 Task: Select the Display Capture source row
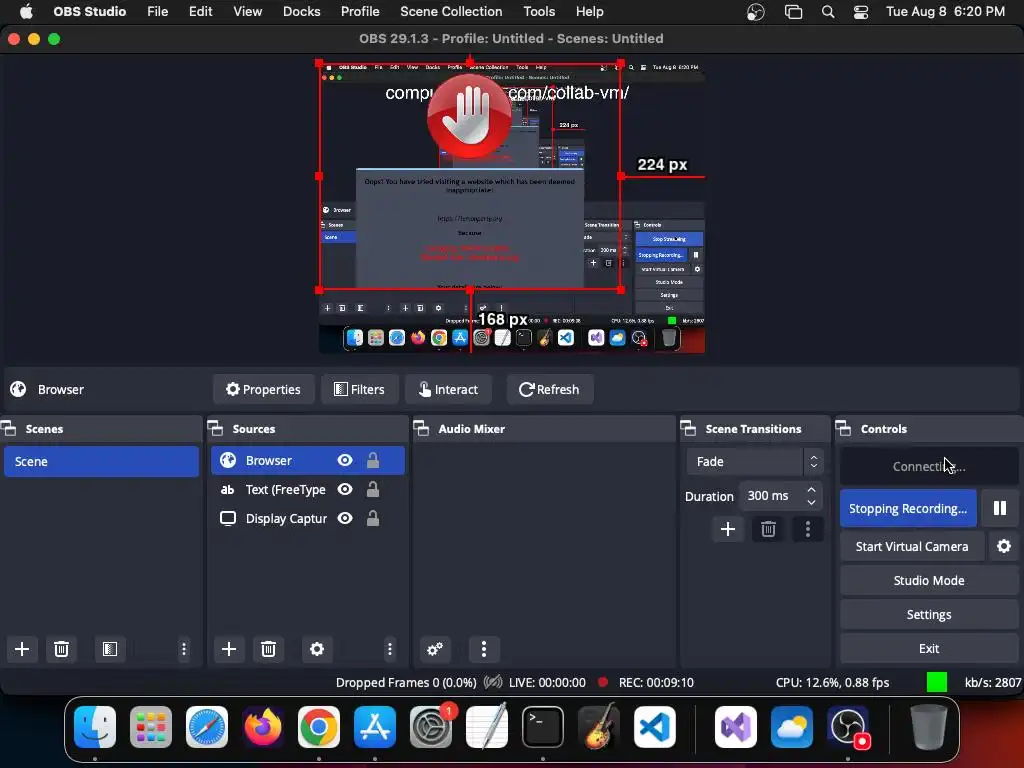pos(308,518)
